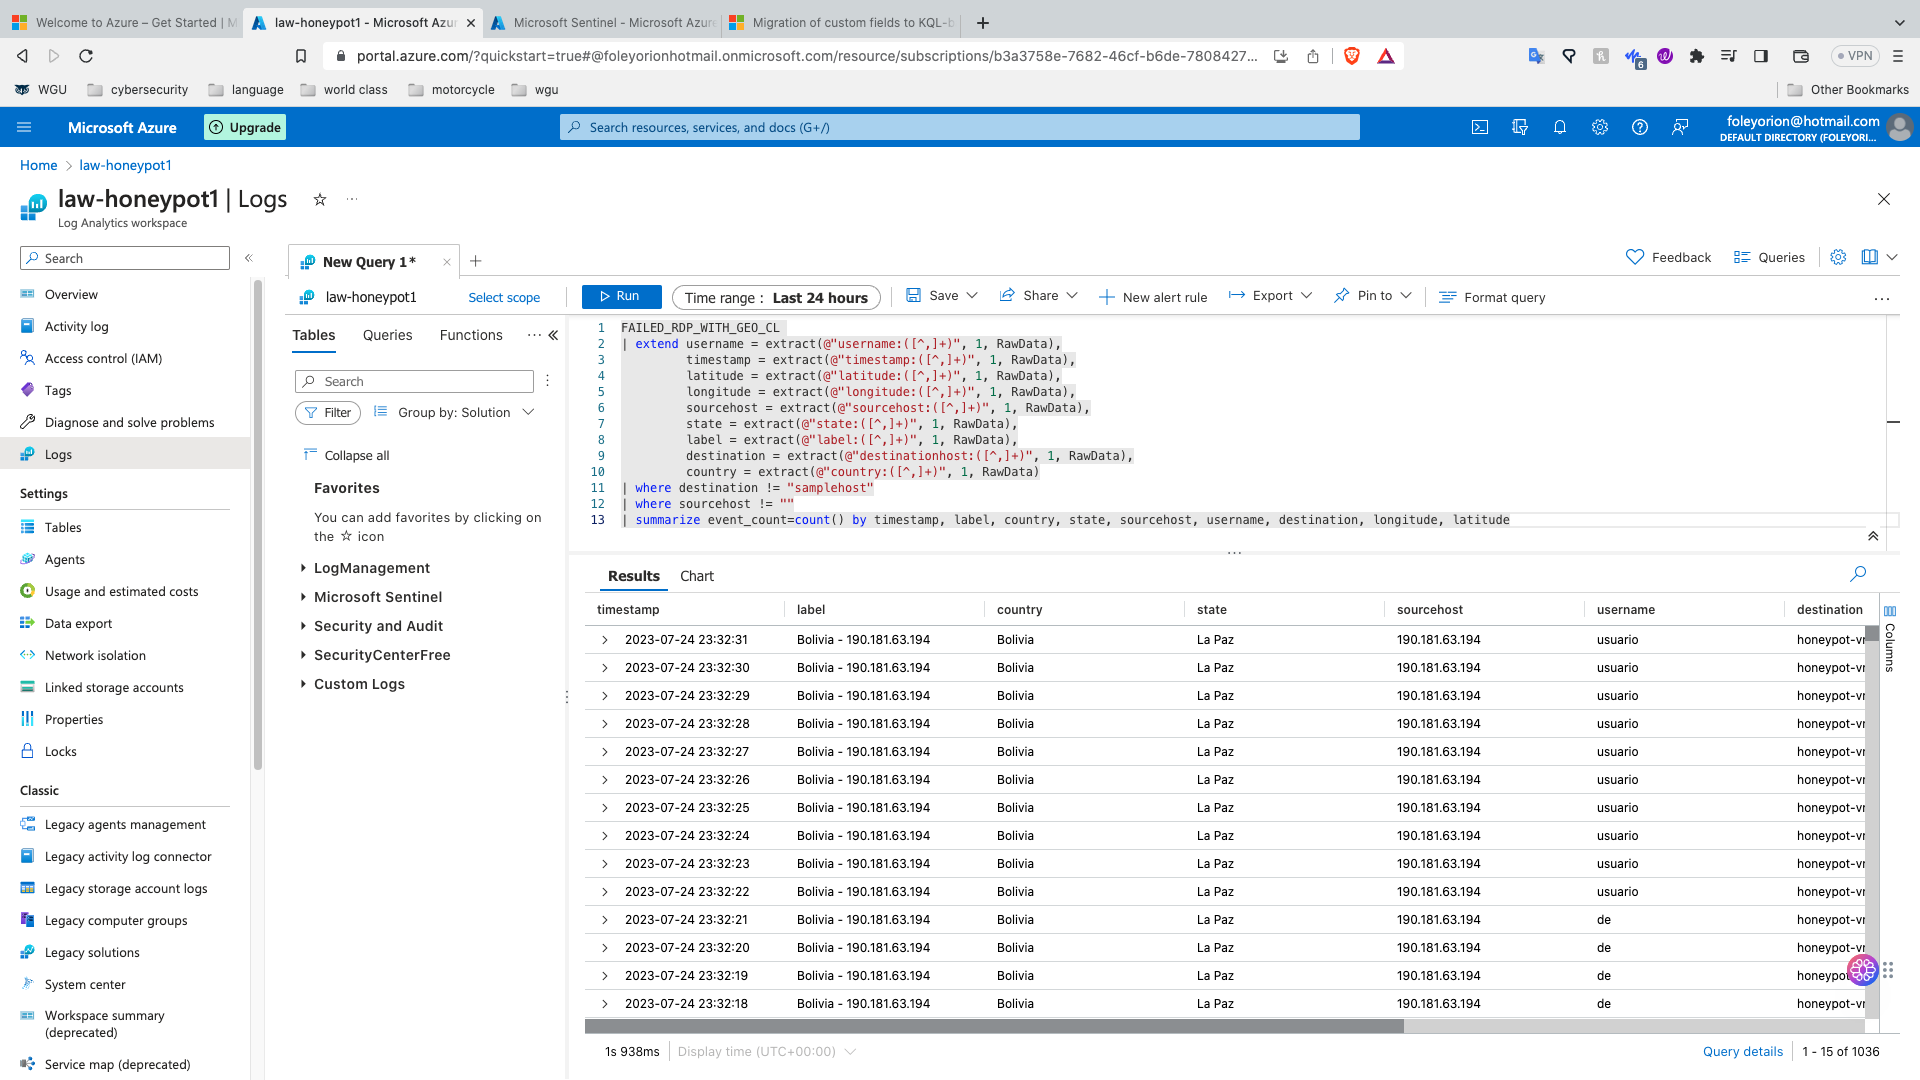Click the Run button to execute query

click(620, 295)
